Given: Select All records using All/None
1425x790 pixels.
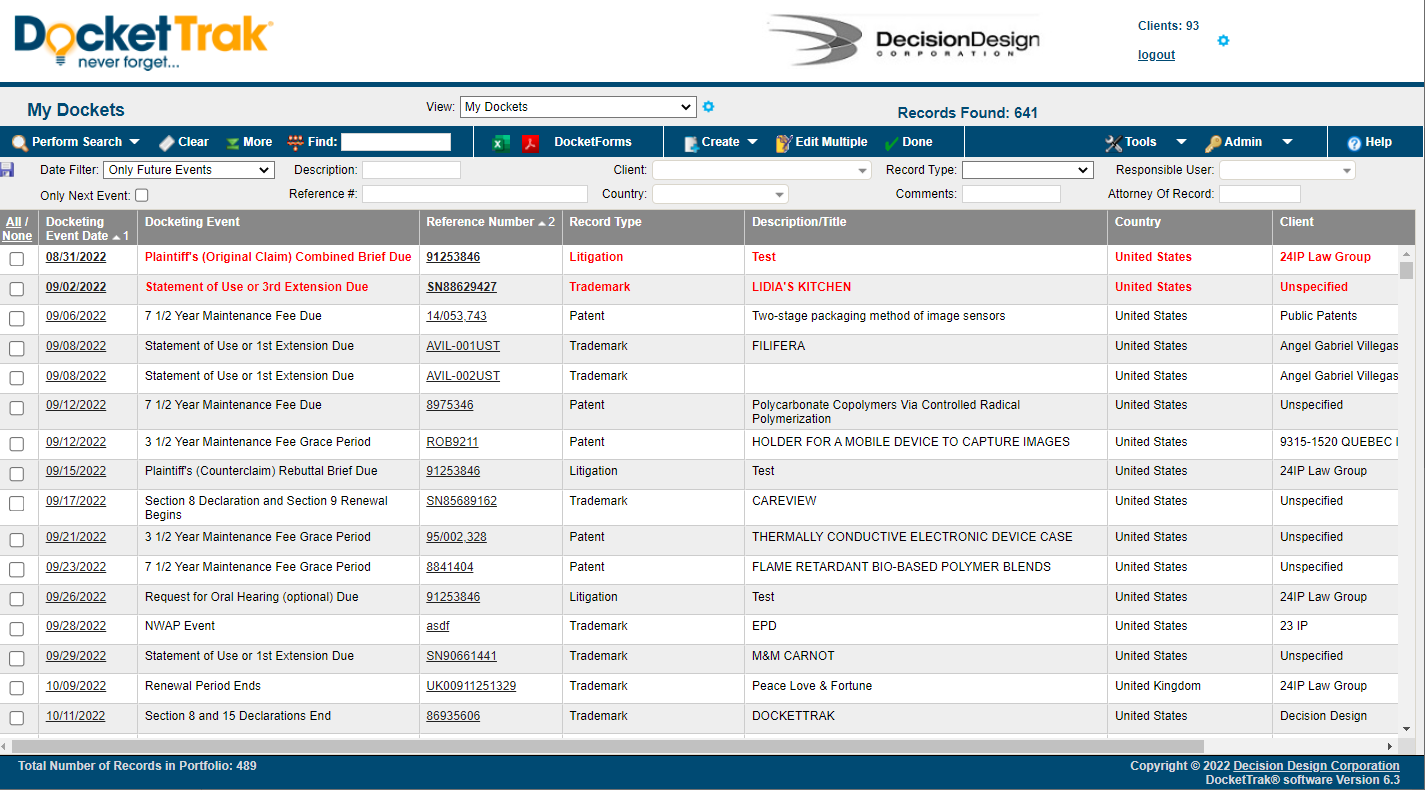Looking at the screenshot, I should click(13, 221).
